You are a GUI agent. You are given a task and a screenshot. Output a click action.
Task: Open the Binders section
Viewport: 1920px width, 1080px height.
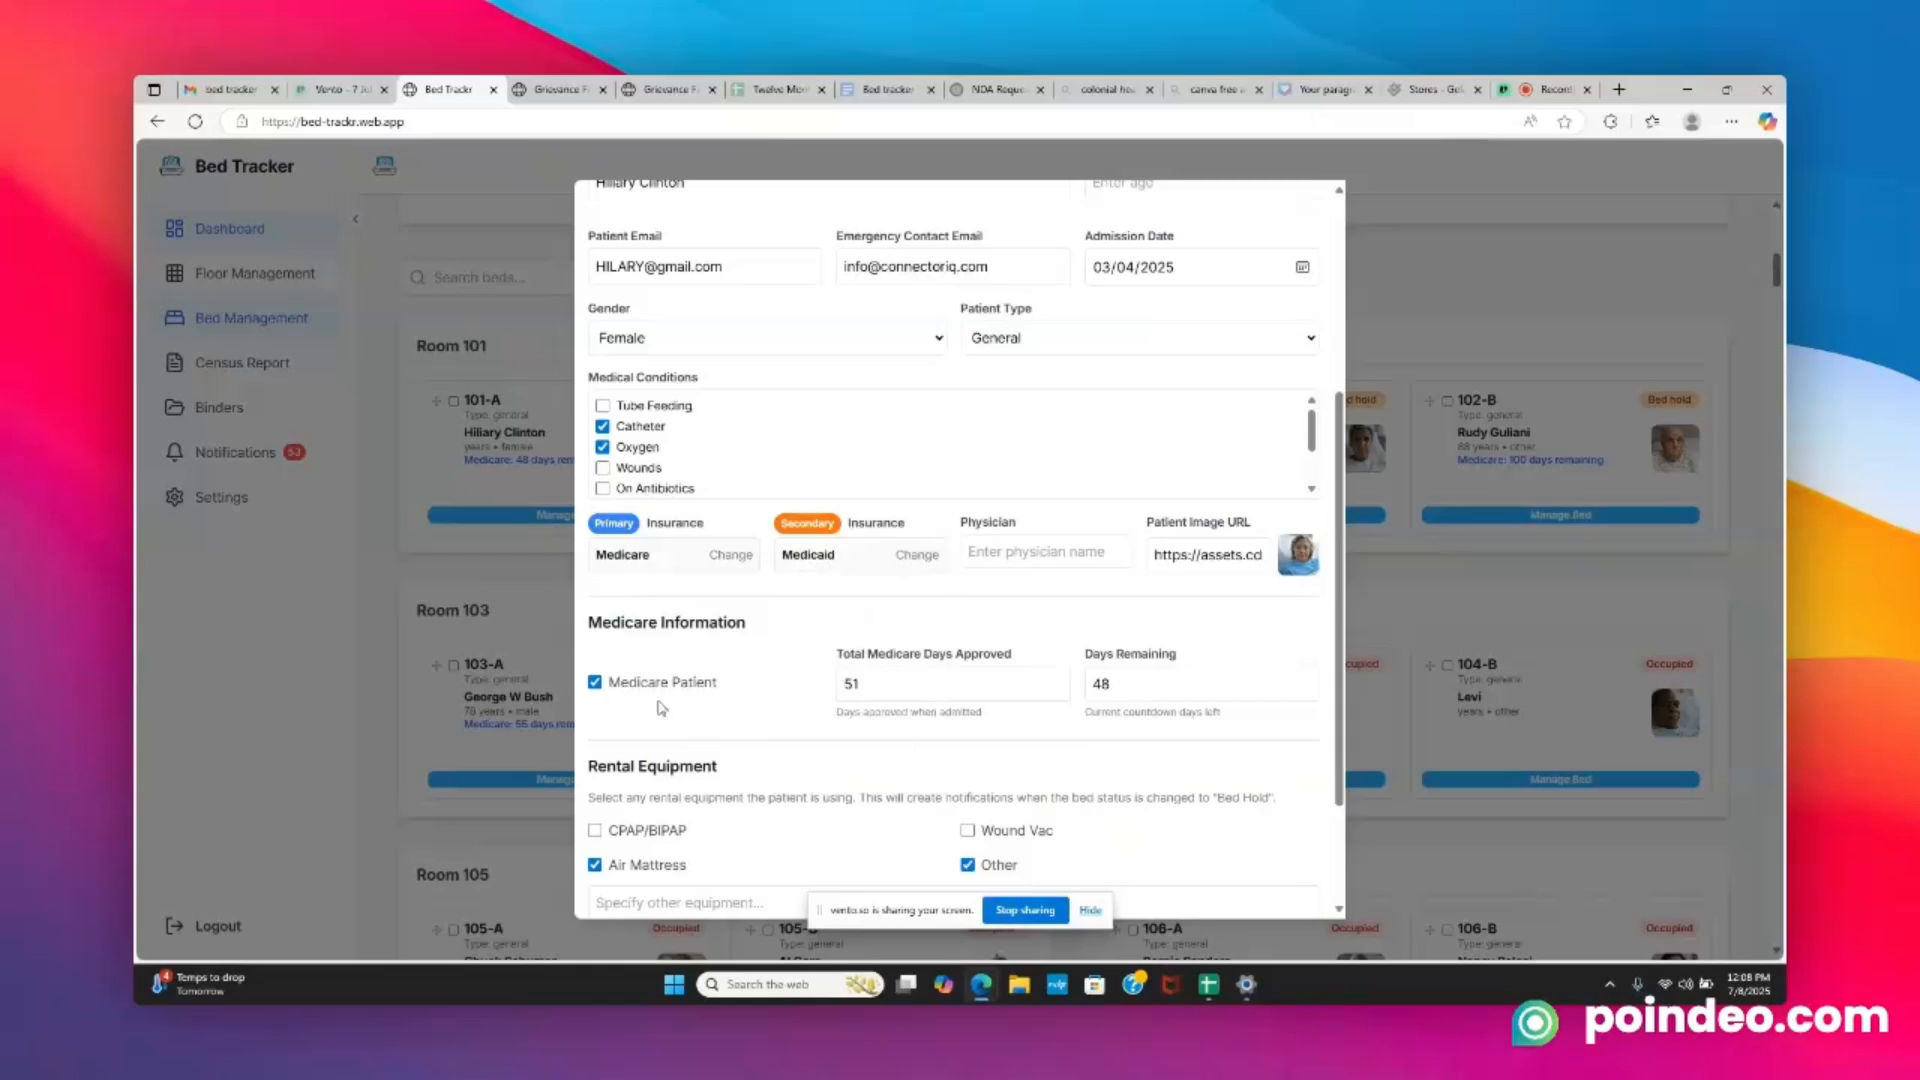217,407
